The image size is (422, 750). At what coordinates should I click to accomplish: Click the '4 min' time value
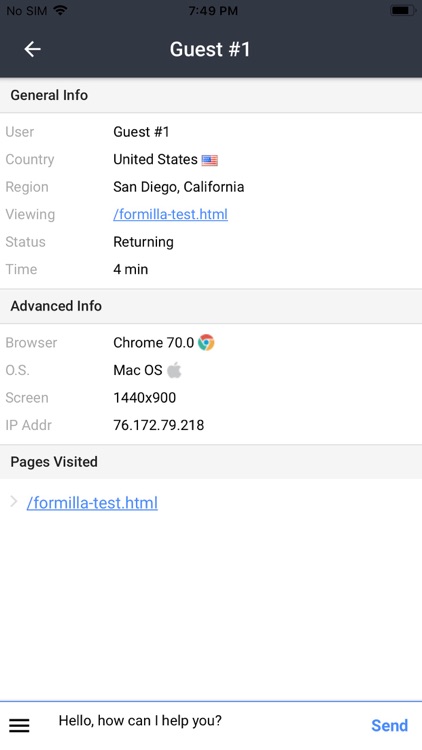point(131,269)
